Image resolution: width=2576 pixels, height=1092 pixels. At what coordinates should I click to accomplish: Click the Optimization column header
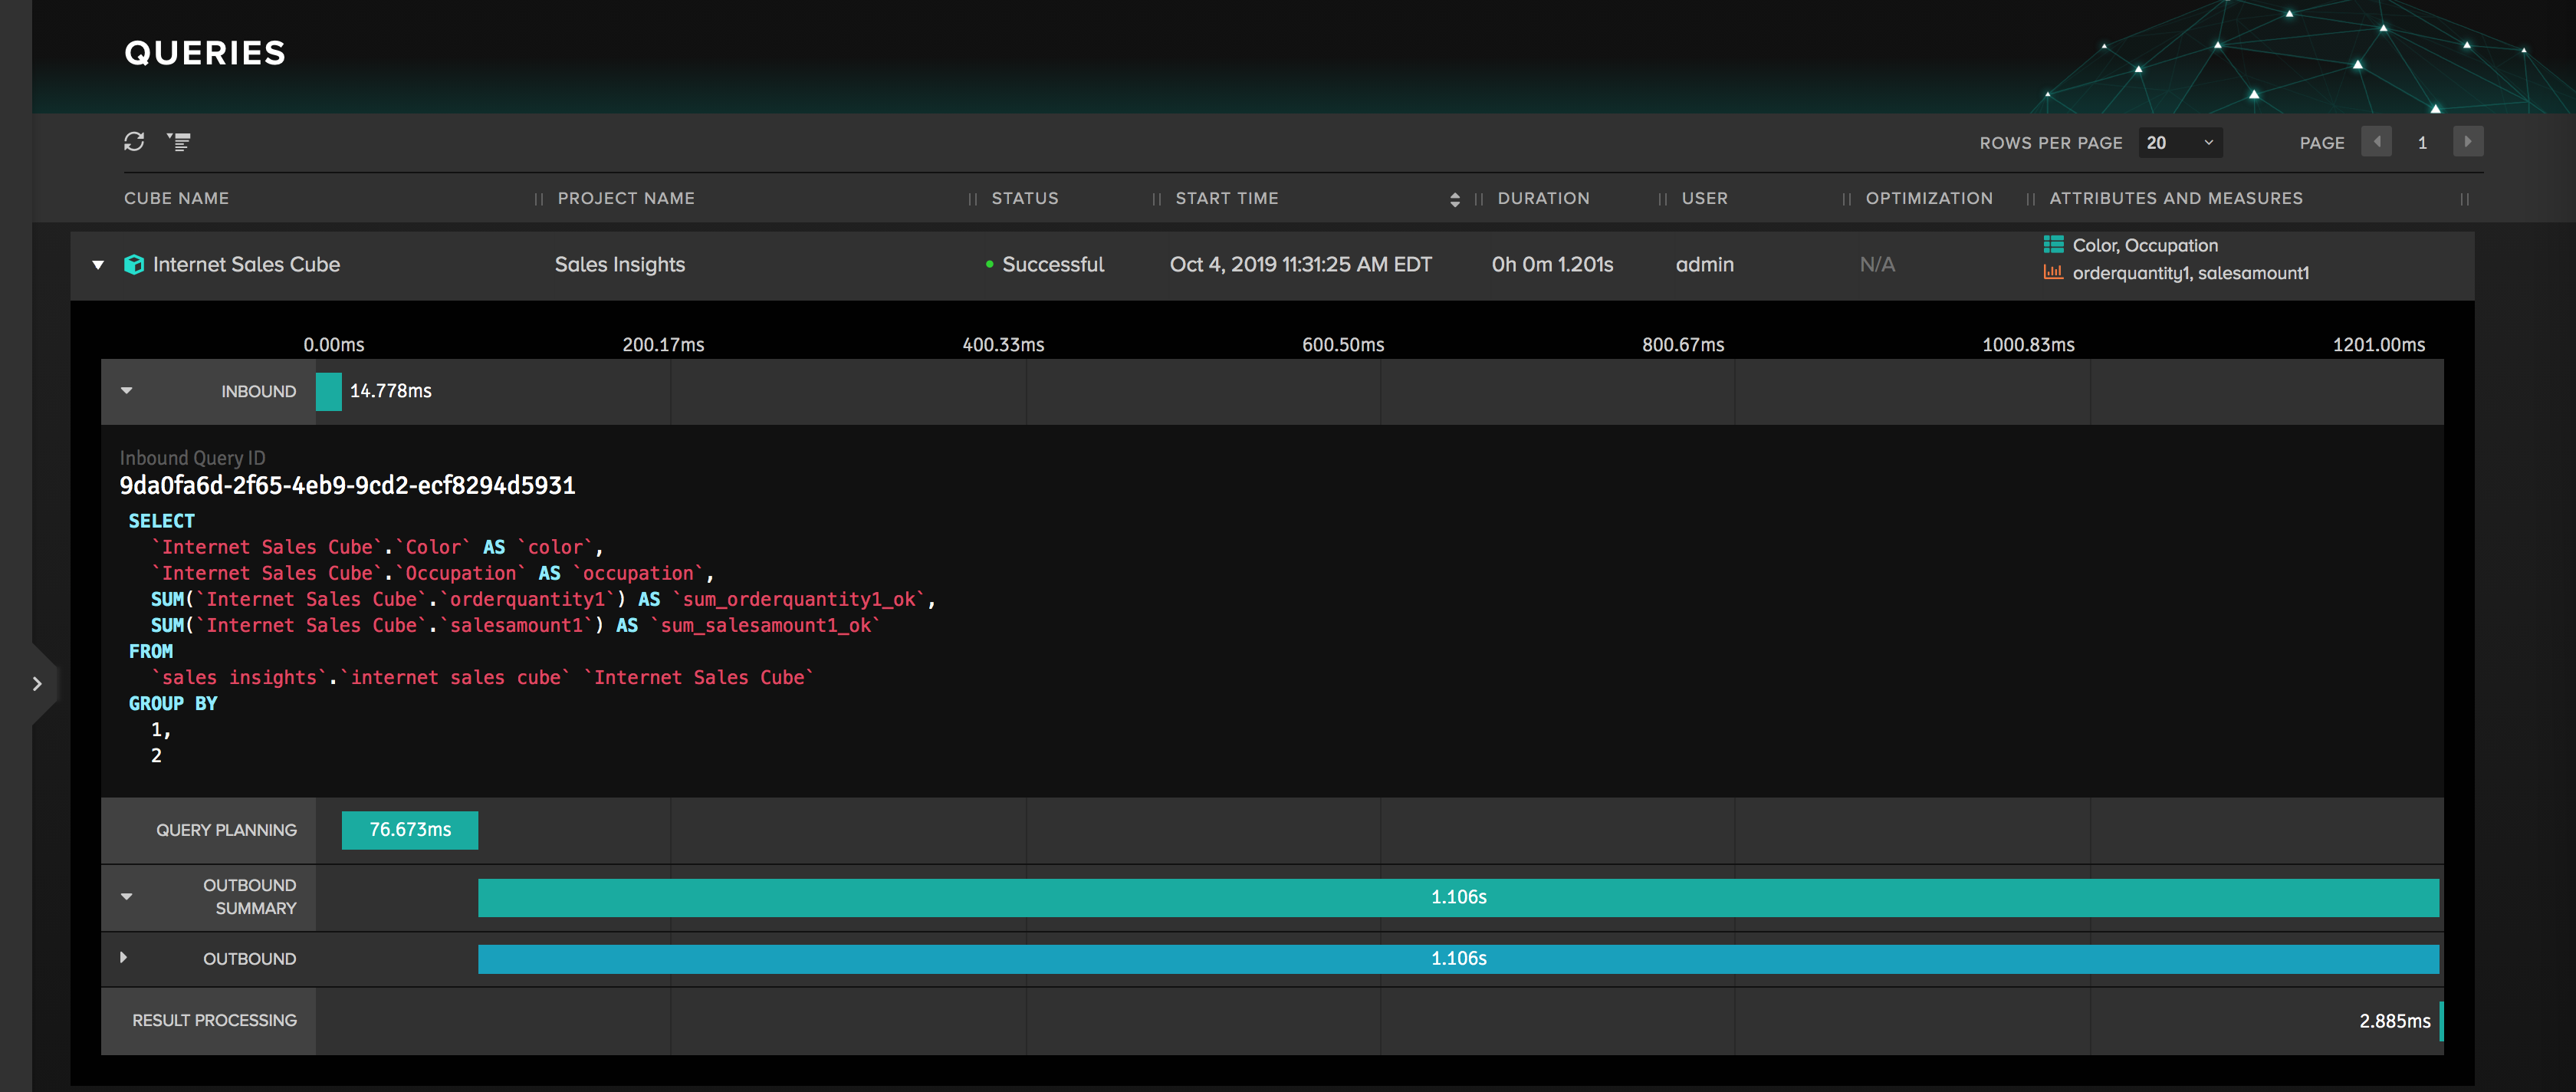(1929, 199)
